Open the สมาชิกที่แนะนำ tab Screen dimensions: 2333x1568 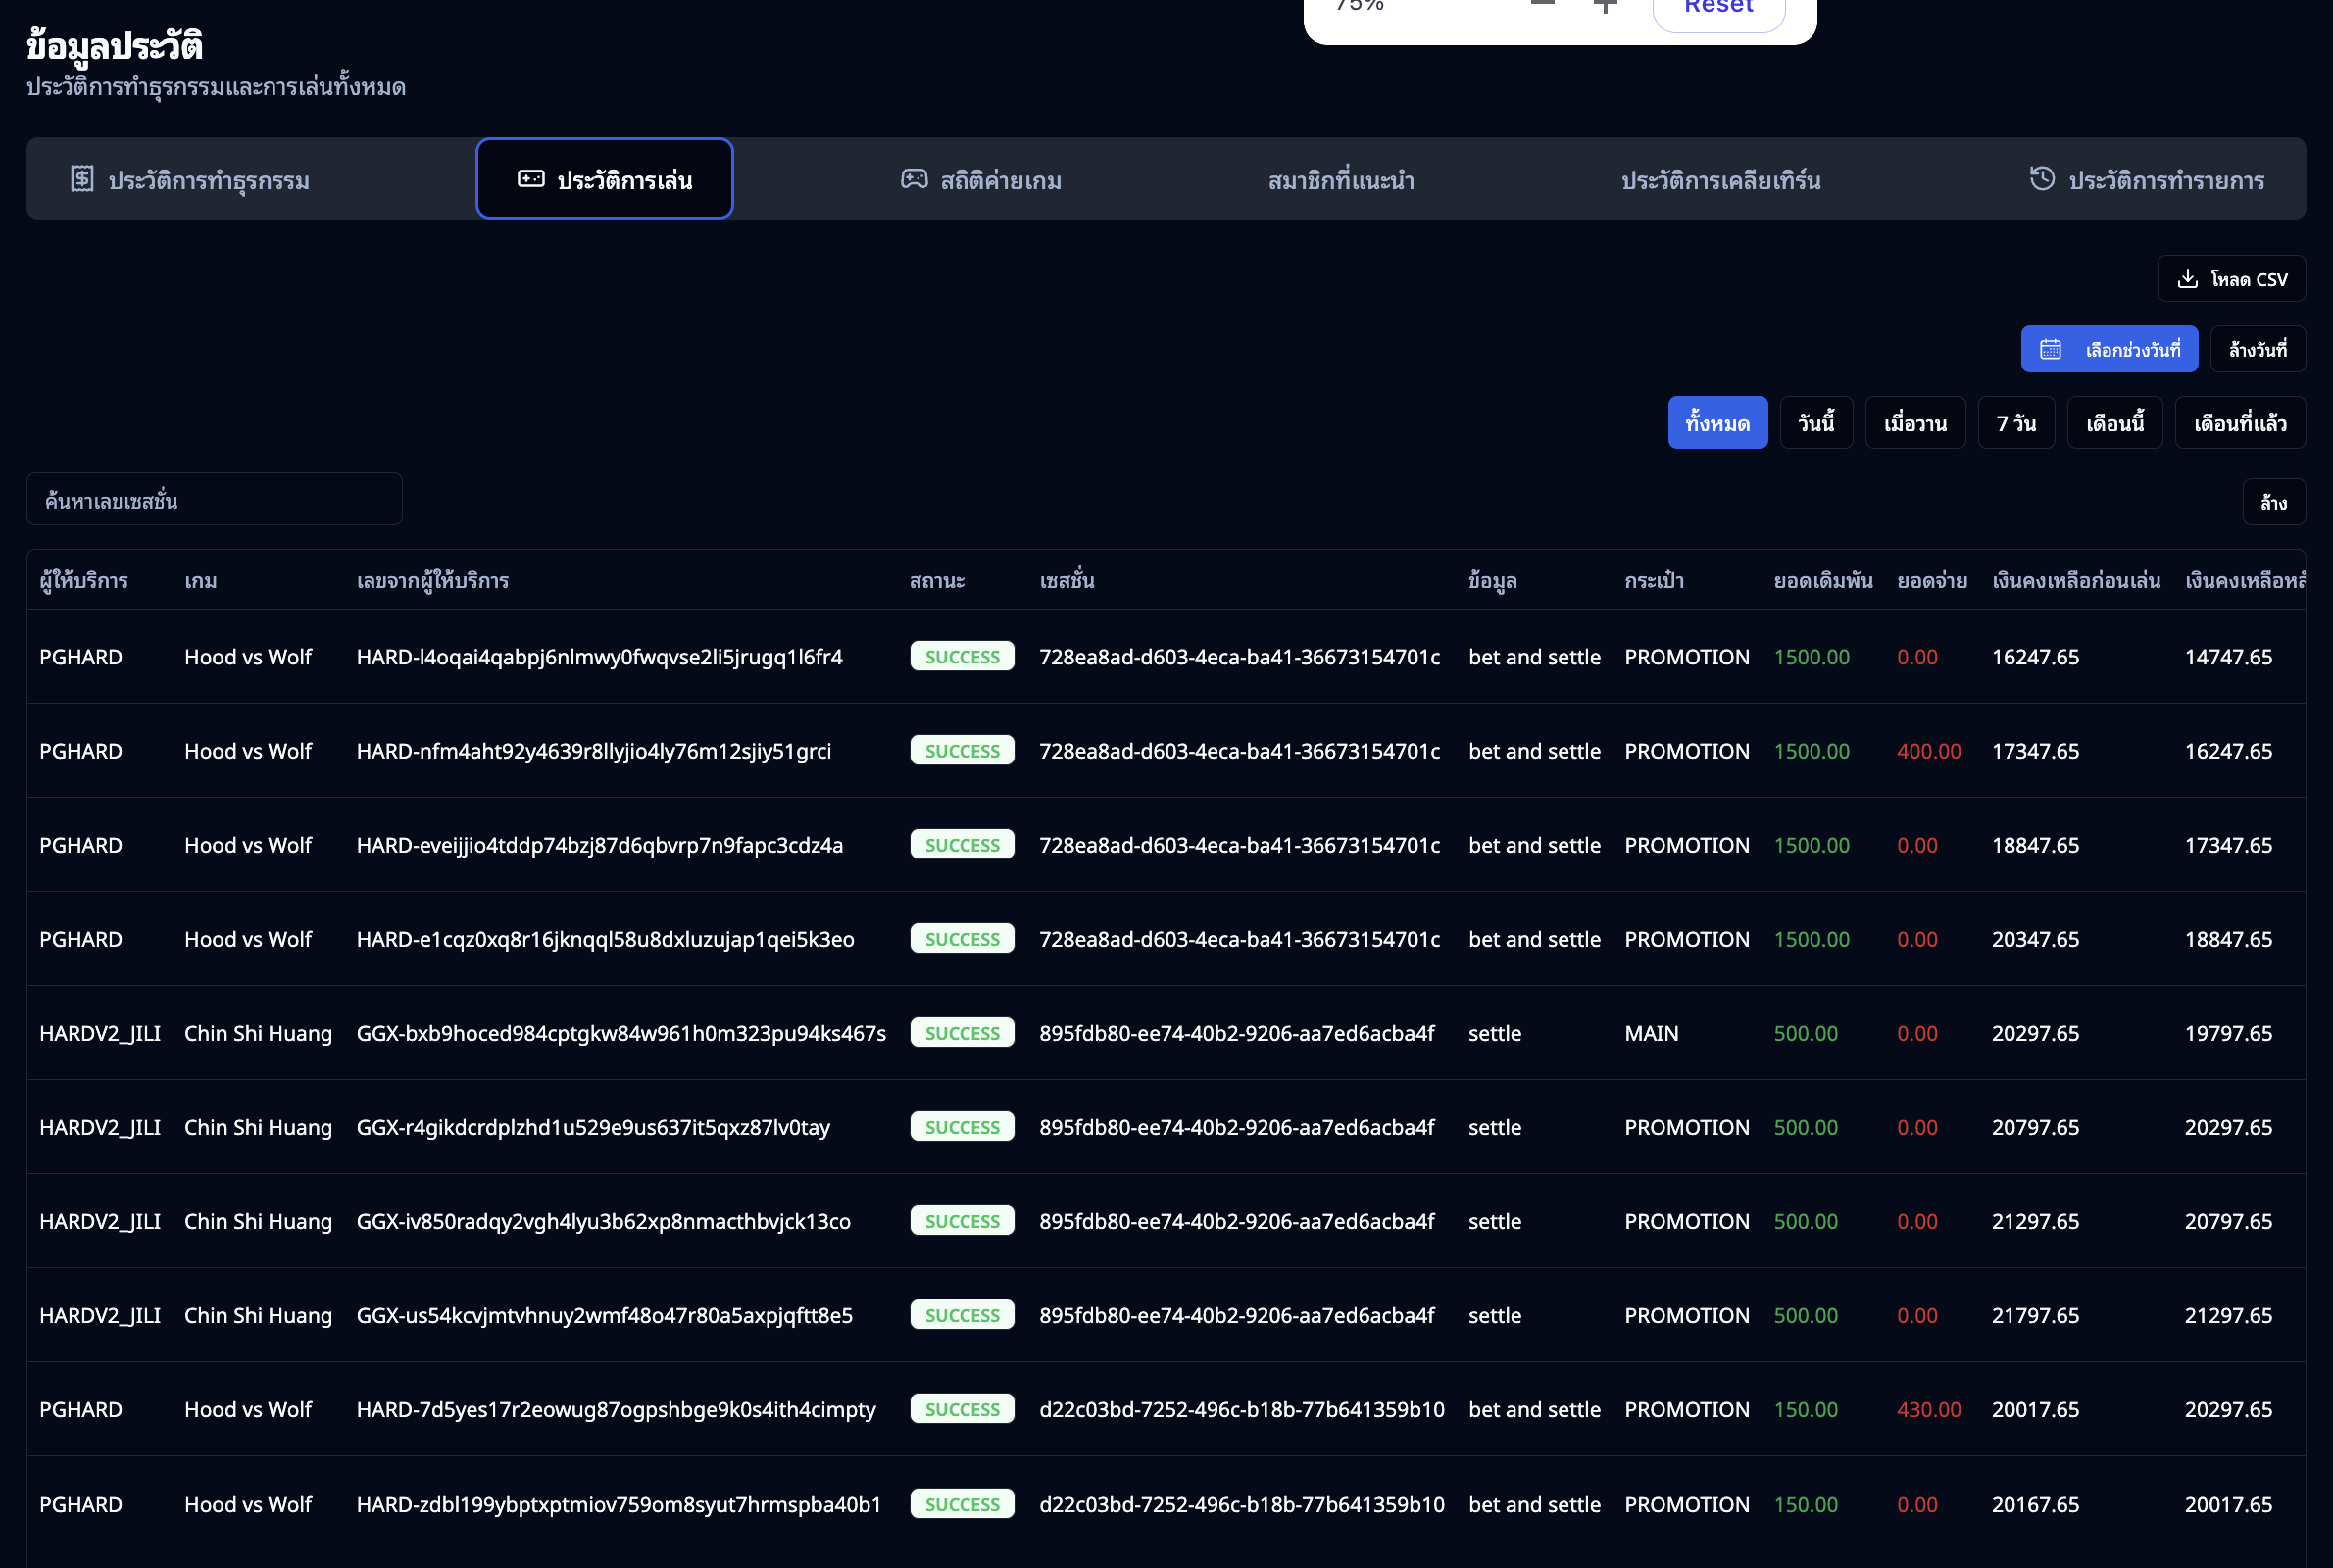(1340, 180)
